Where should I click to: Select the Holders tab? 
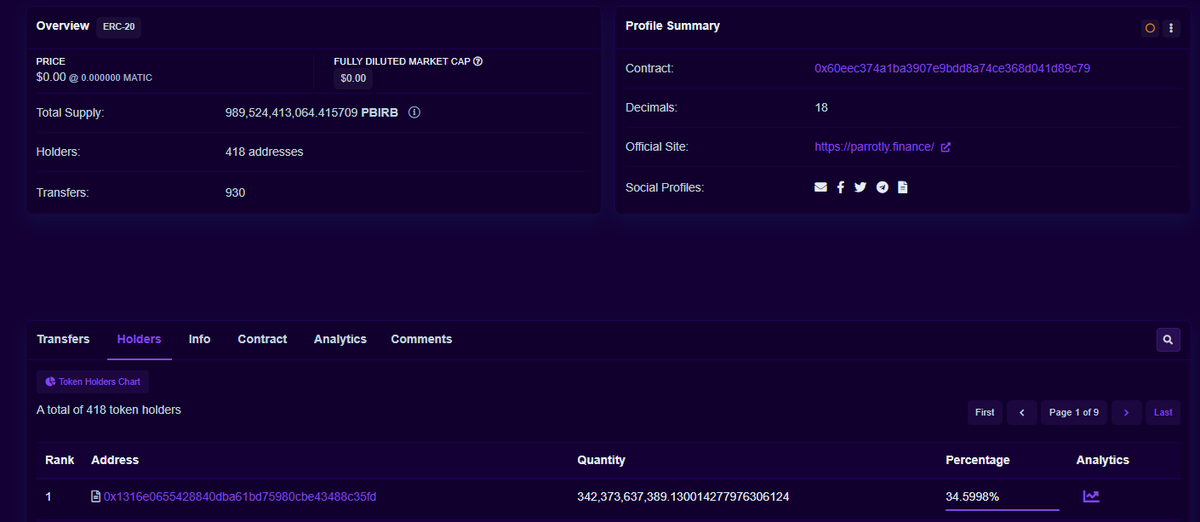click(x=139, y=339)
